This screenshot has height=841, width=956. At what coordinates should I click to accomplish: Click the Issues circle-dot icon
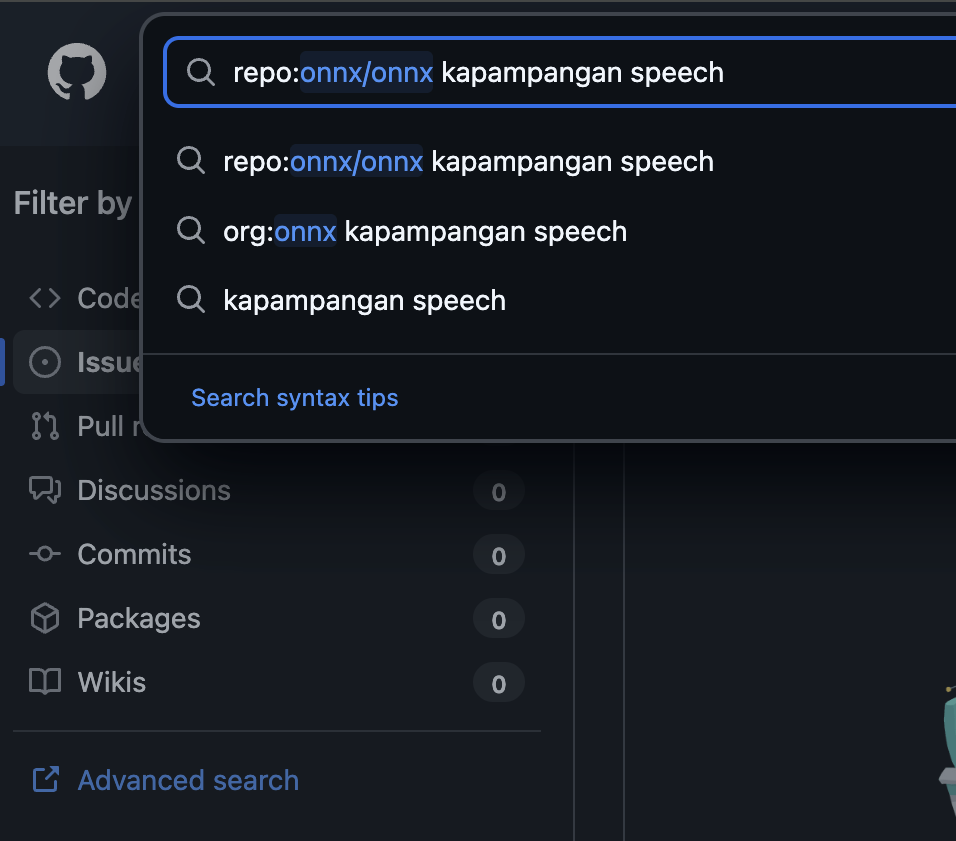(x=45, y=362)
